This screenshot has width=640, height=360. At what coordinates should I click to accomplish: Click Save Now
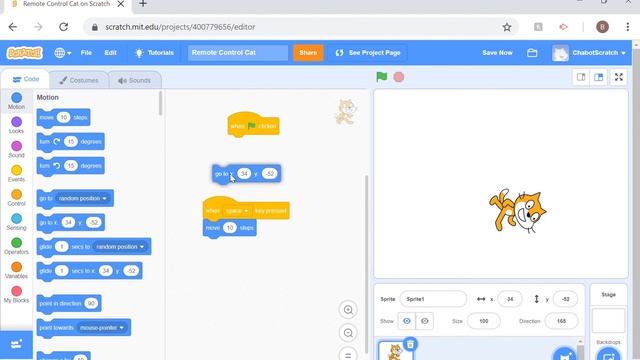497,53
